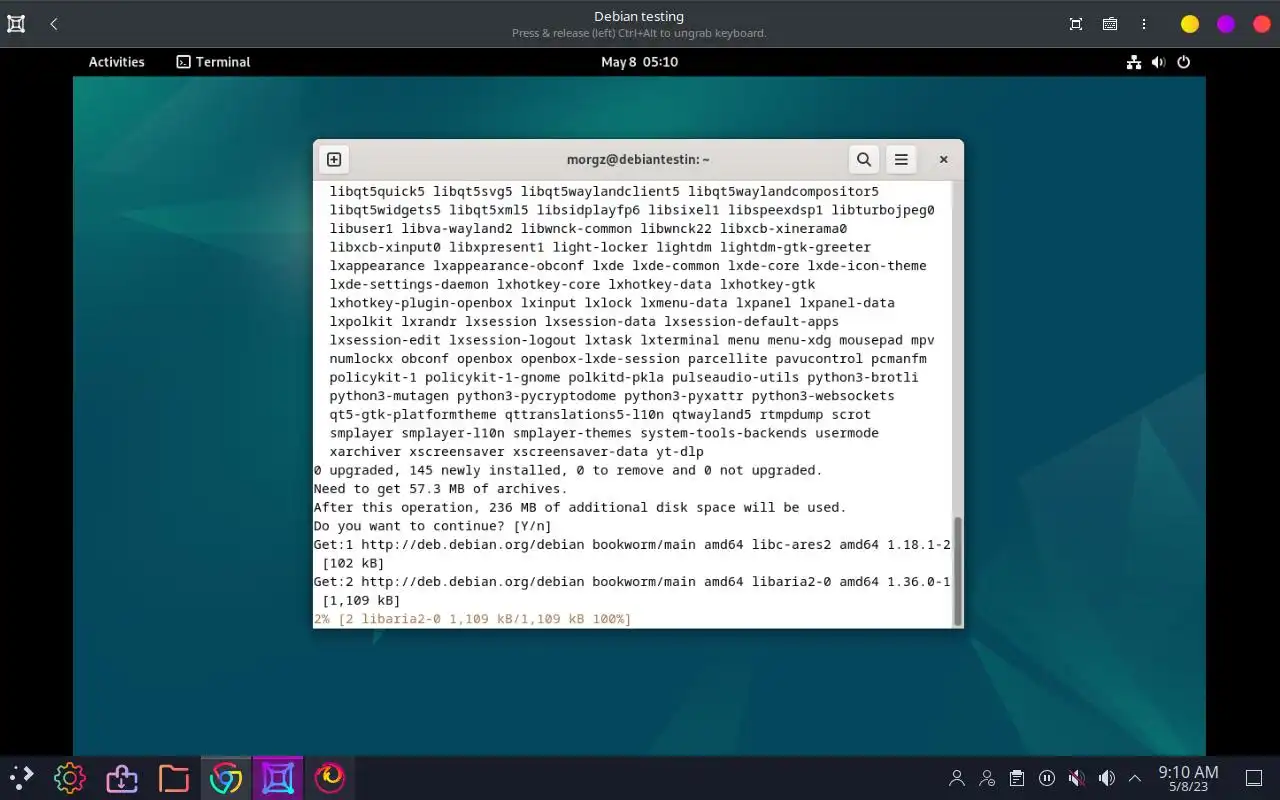Open the Terminal app menu in top bar
Image resolution: width=1280 pixels, height=800 pixels.
(x=213, y=62)
